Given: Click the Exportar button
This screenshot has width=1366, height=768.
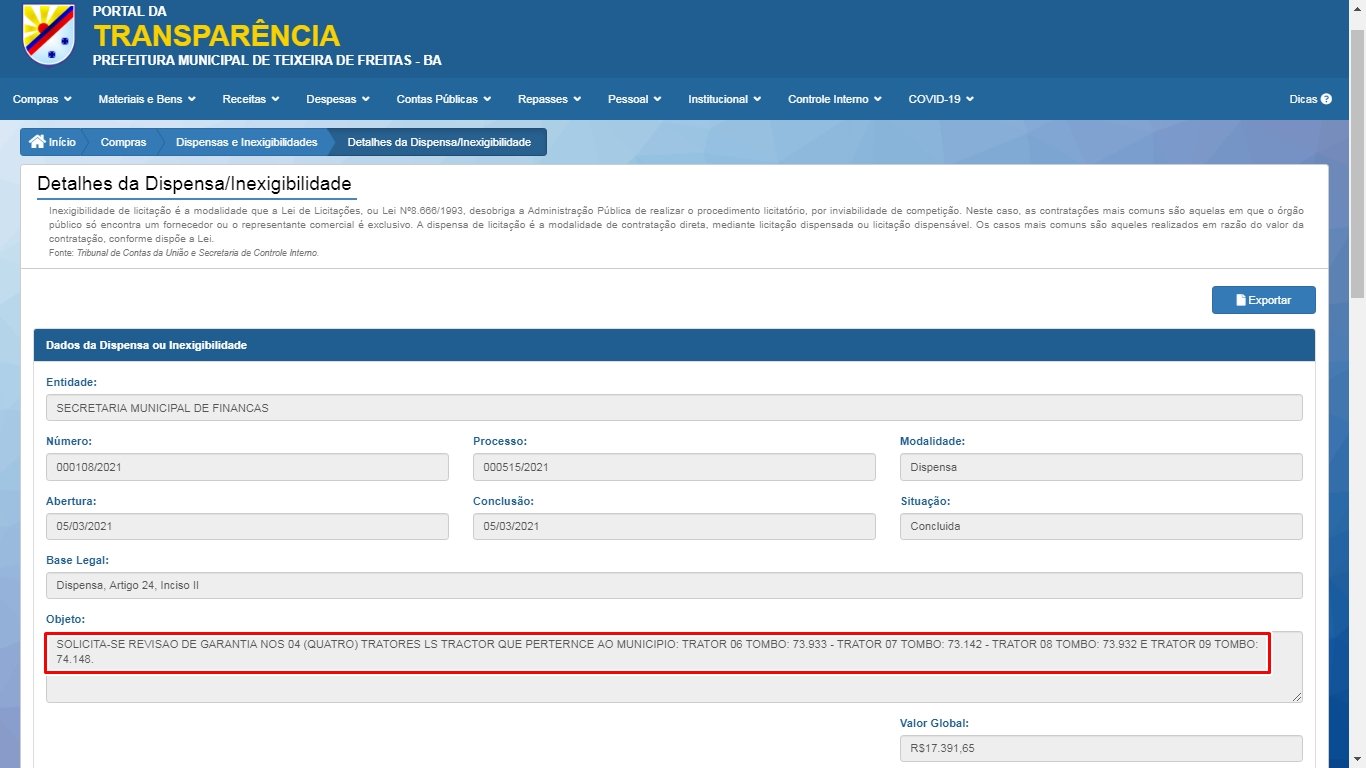Looking at the screenshot, I should click(x=1263, y=300).
